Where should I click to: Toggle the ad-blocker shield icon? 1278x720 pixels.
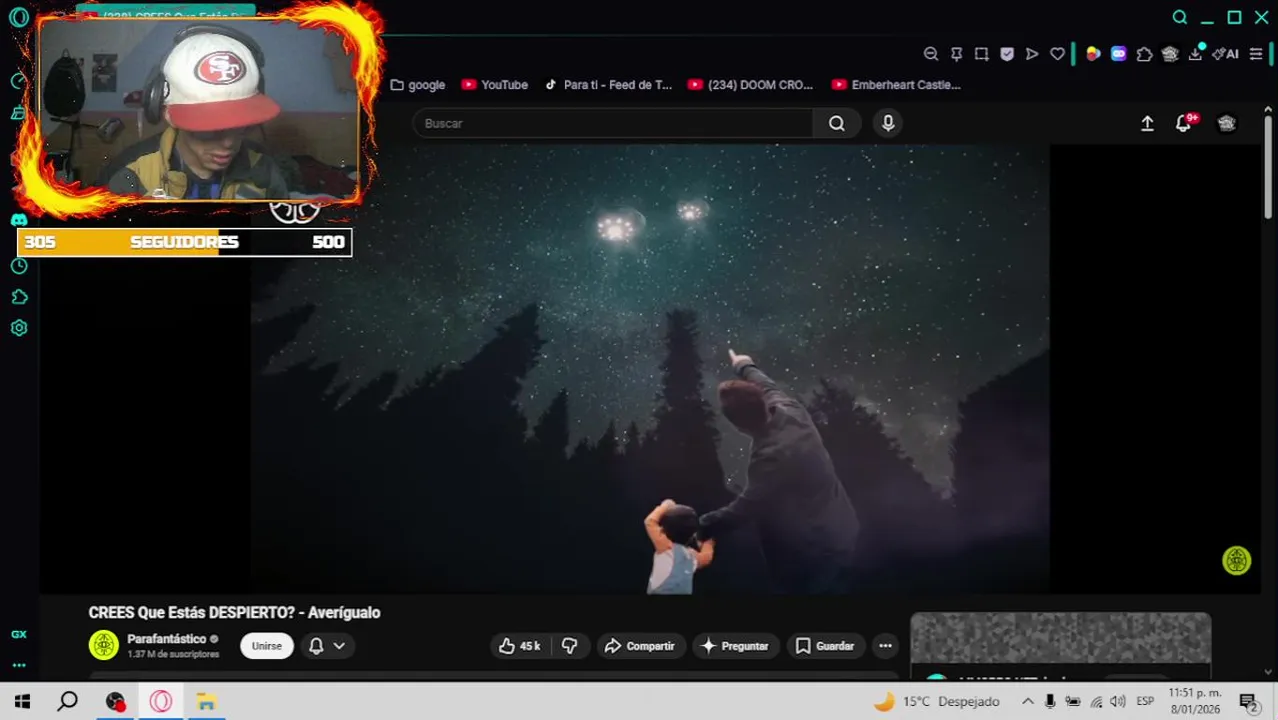[x=1007, y=54]
